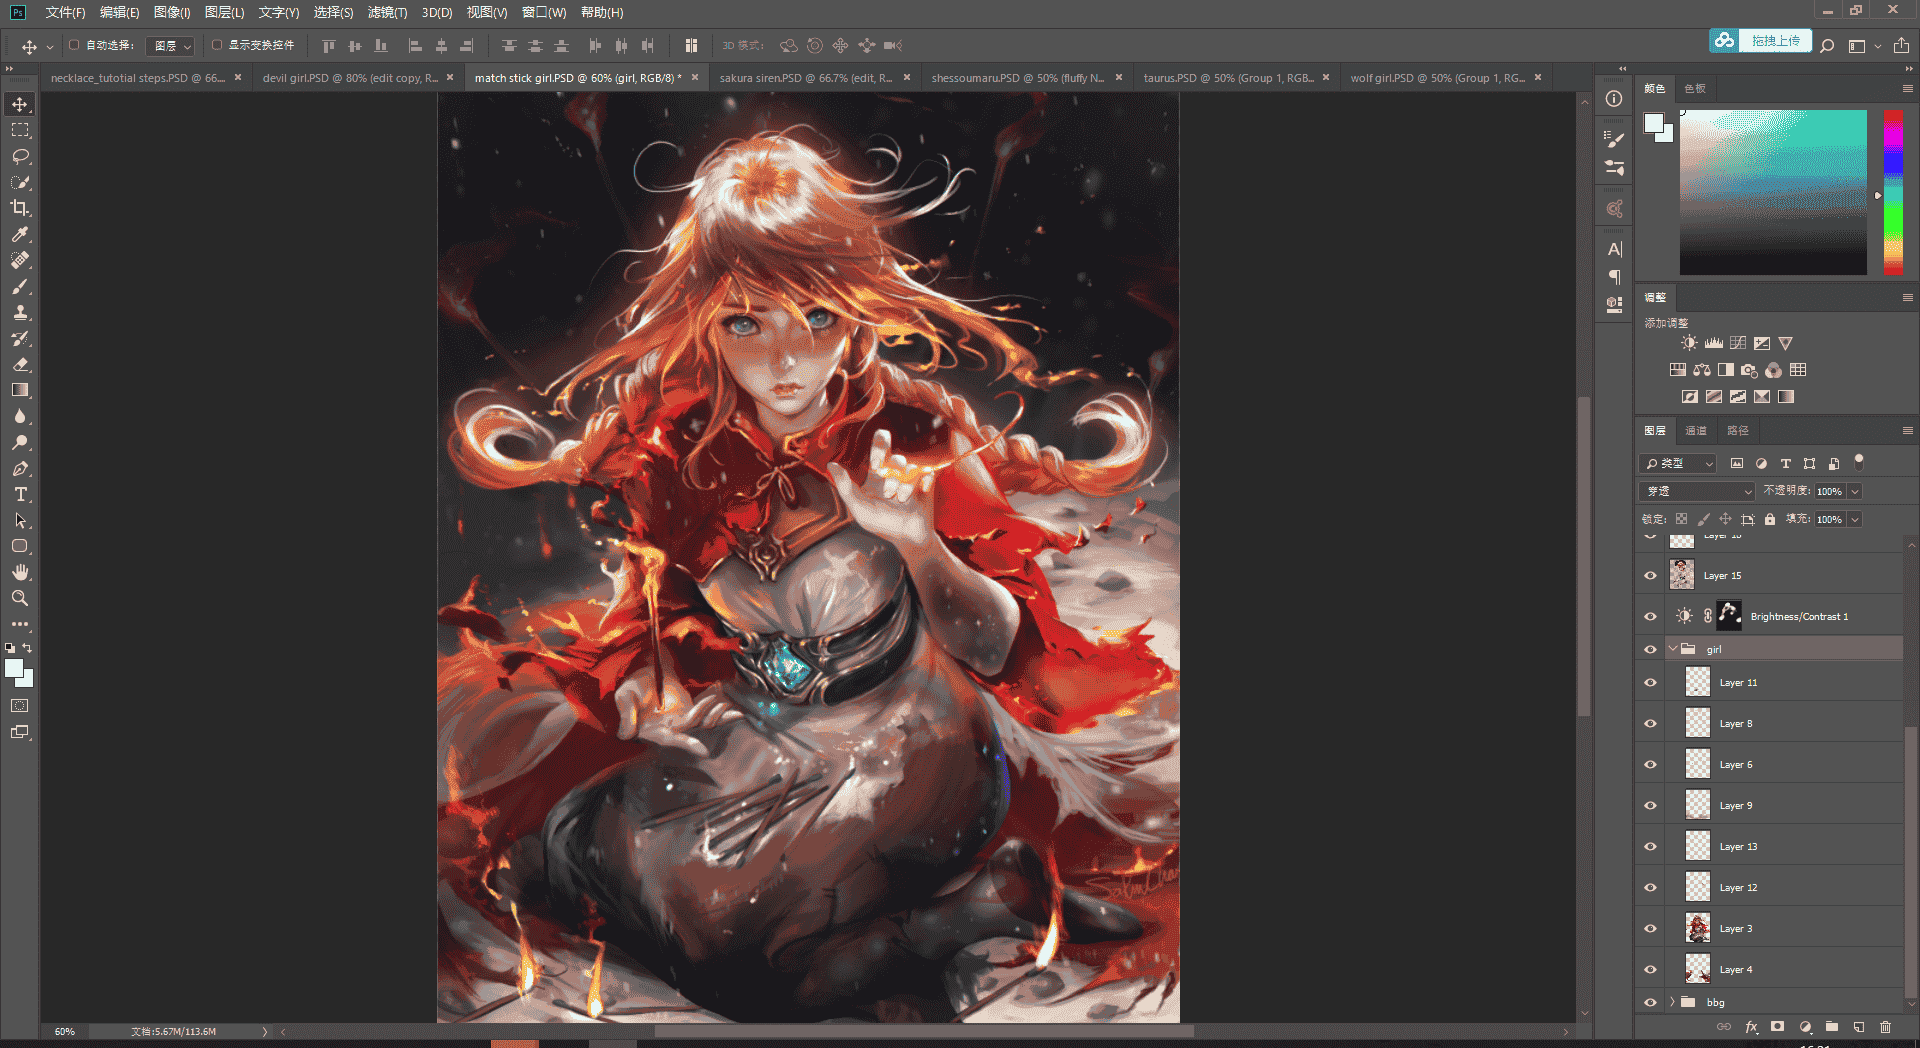
Task: Open the Image (图像) menu
Action: click(x=172, y=12)
